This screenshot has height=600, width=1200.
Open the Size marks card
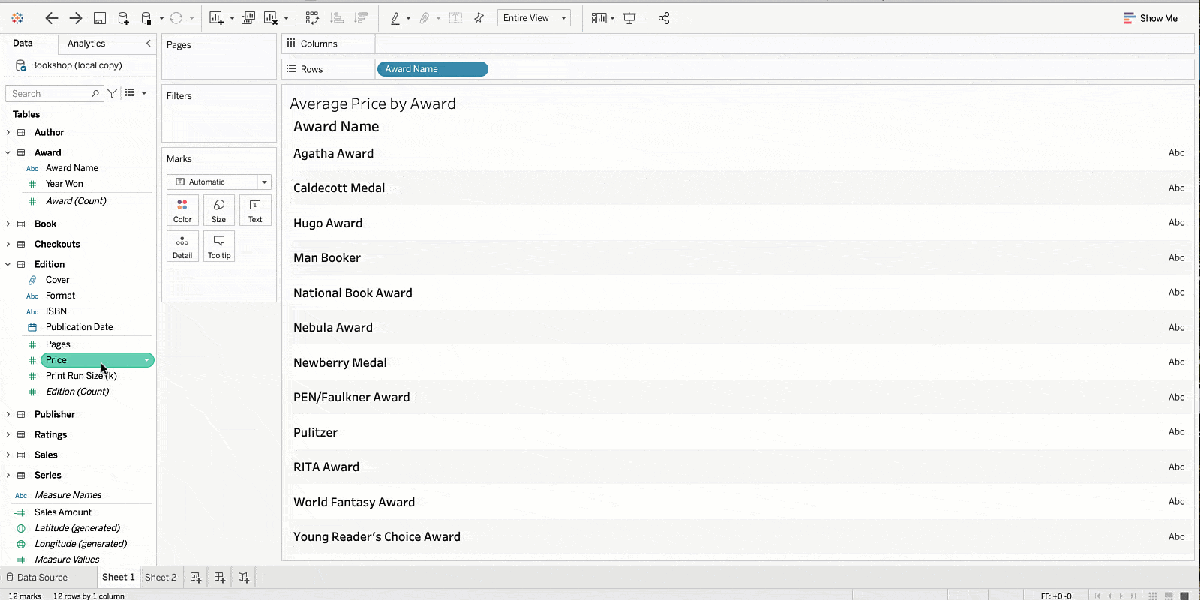pos(218,209)
